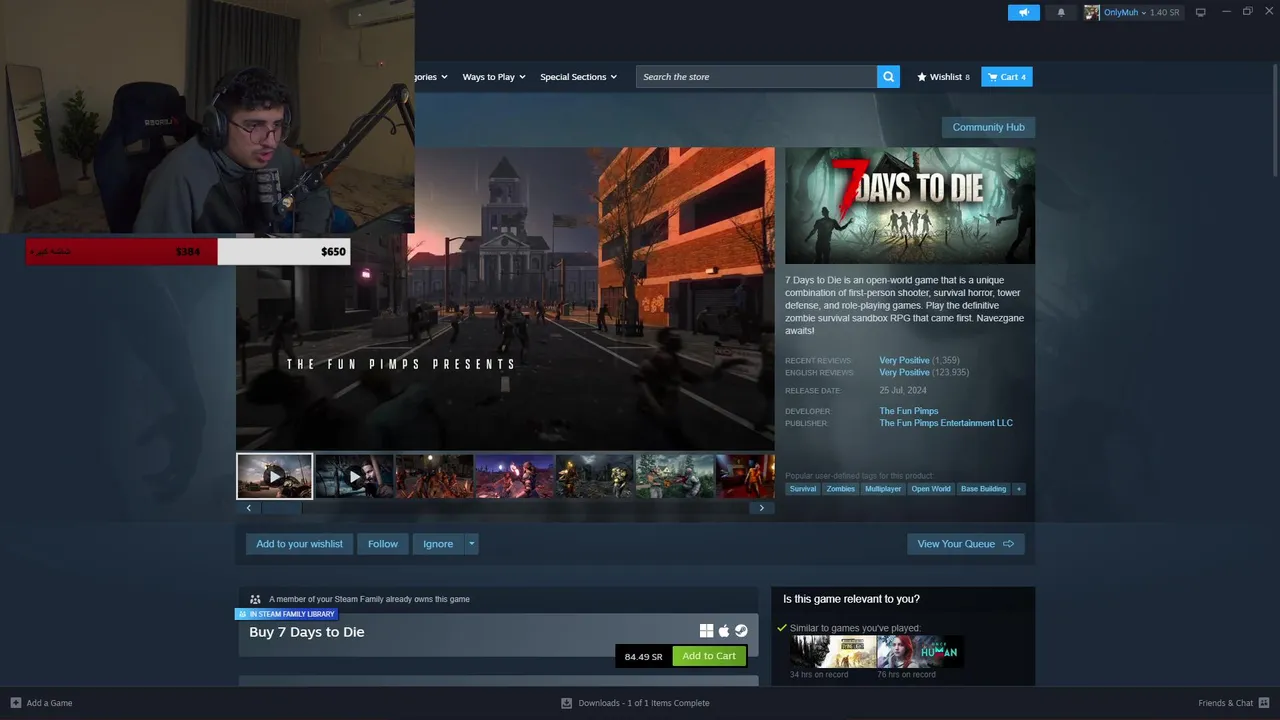This screenshot has height=720, width=1280.
Task: Click View Your Queue
Action: [x=965, y=544]
